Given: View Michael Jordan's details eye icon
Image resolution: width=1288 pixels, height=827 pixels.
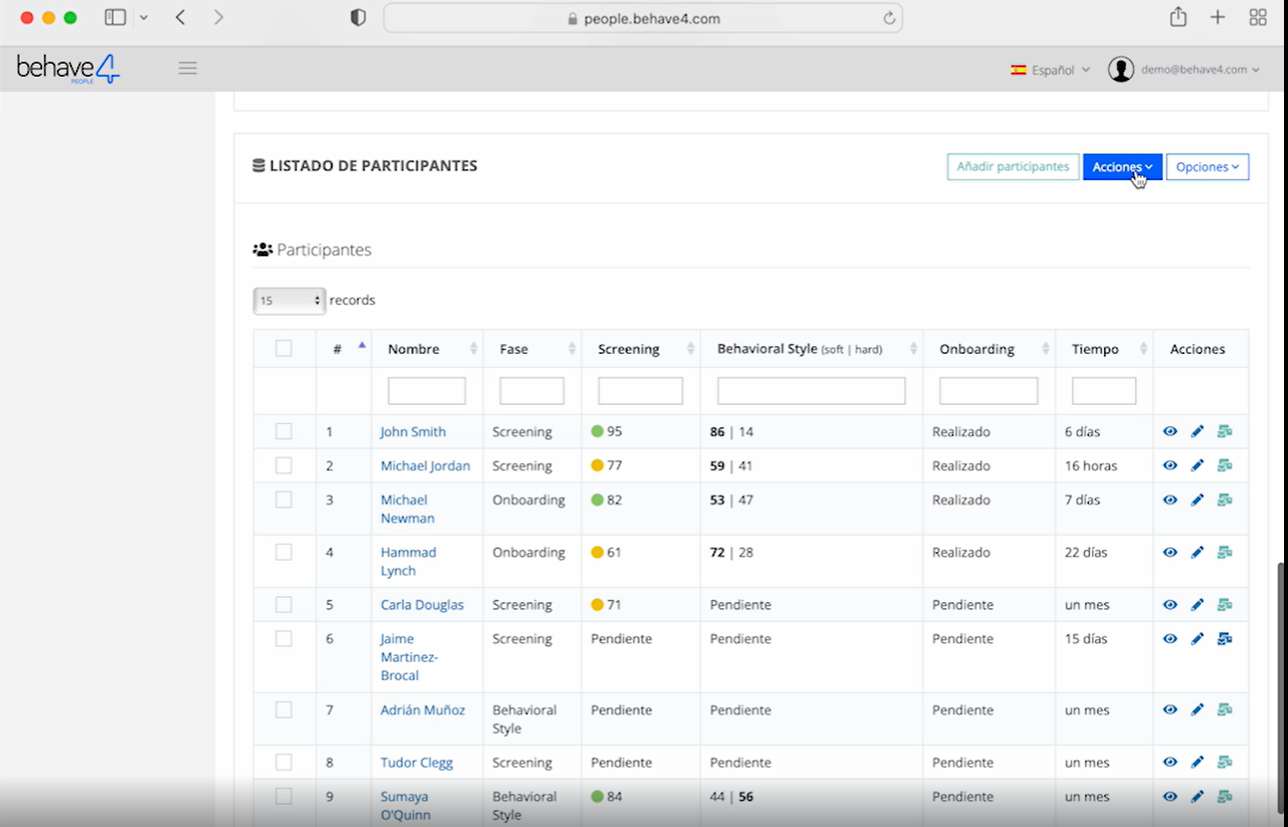Looking at the screenshot, I should pos(1170,465).
